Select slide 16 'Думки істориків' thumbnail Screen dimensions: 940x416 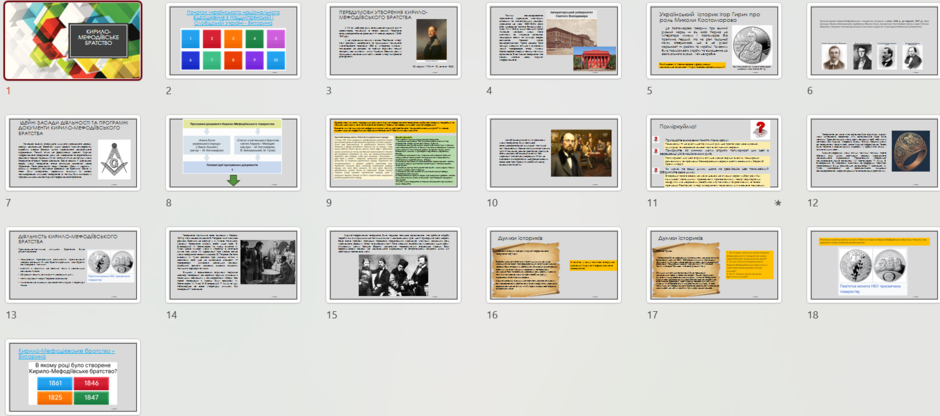point(553,265)
